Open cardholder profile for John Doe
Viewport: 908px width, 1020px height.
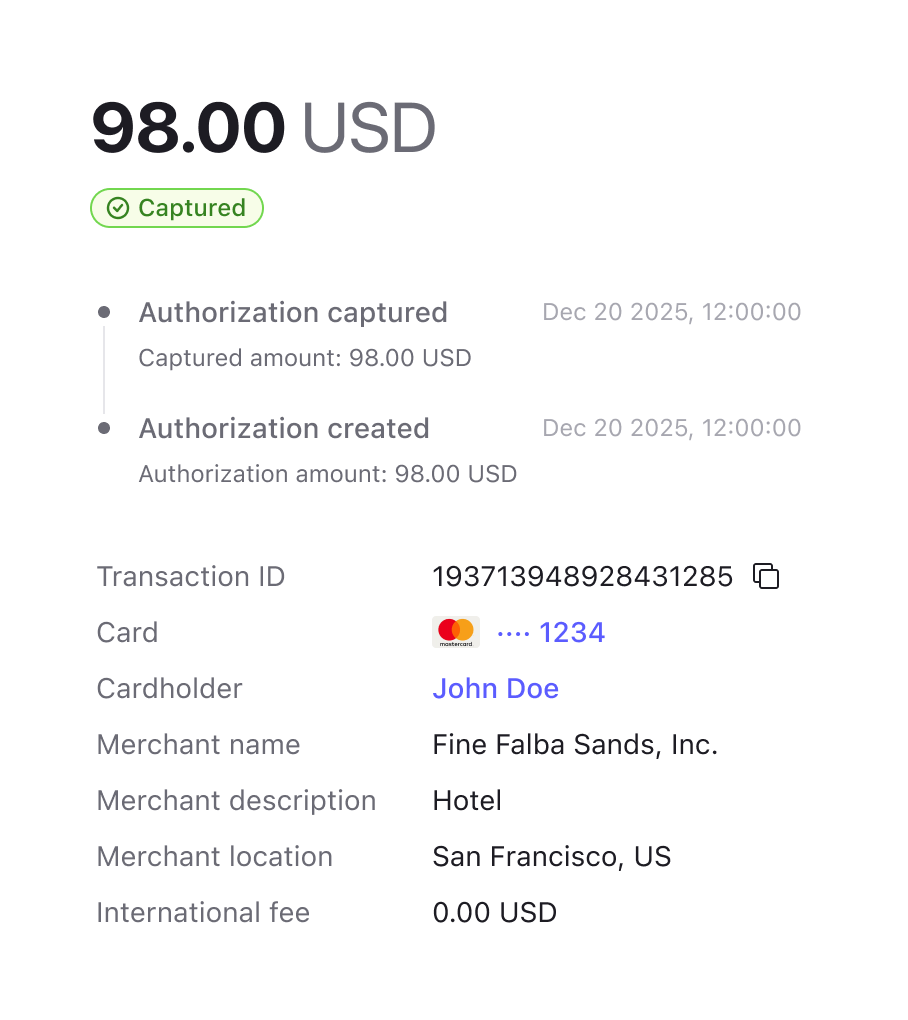[x=496, y=688]
